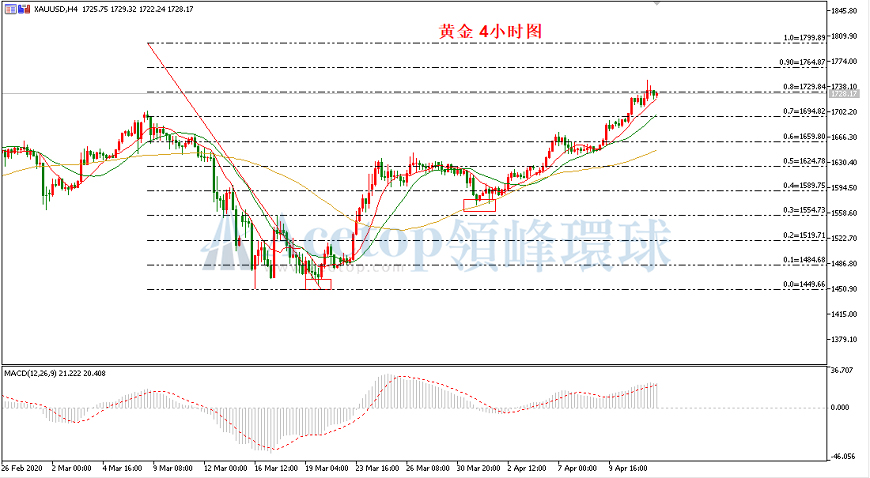The width and height of the screenshot is (870, 478).
Task: Click MACD scale value 0.000
Action: [x=840, y=407]
